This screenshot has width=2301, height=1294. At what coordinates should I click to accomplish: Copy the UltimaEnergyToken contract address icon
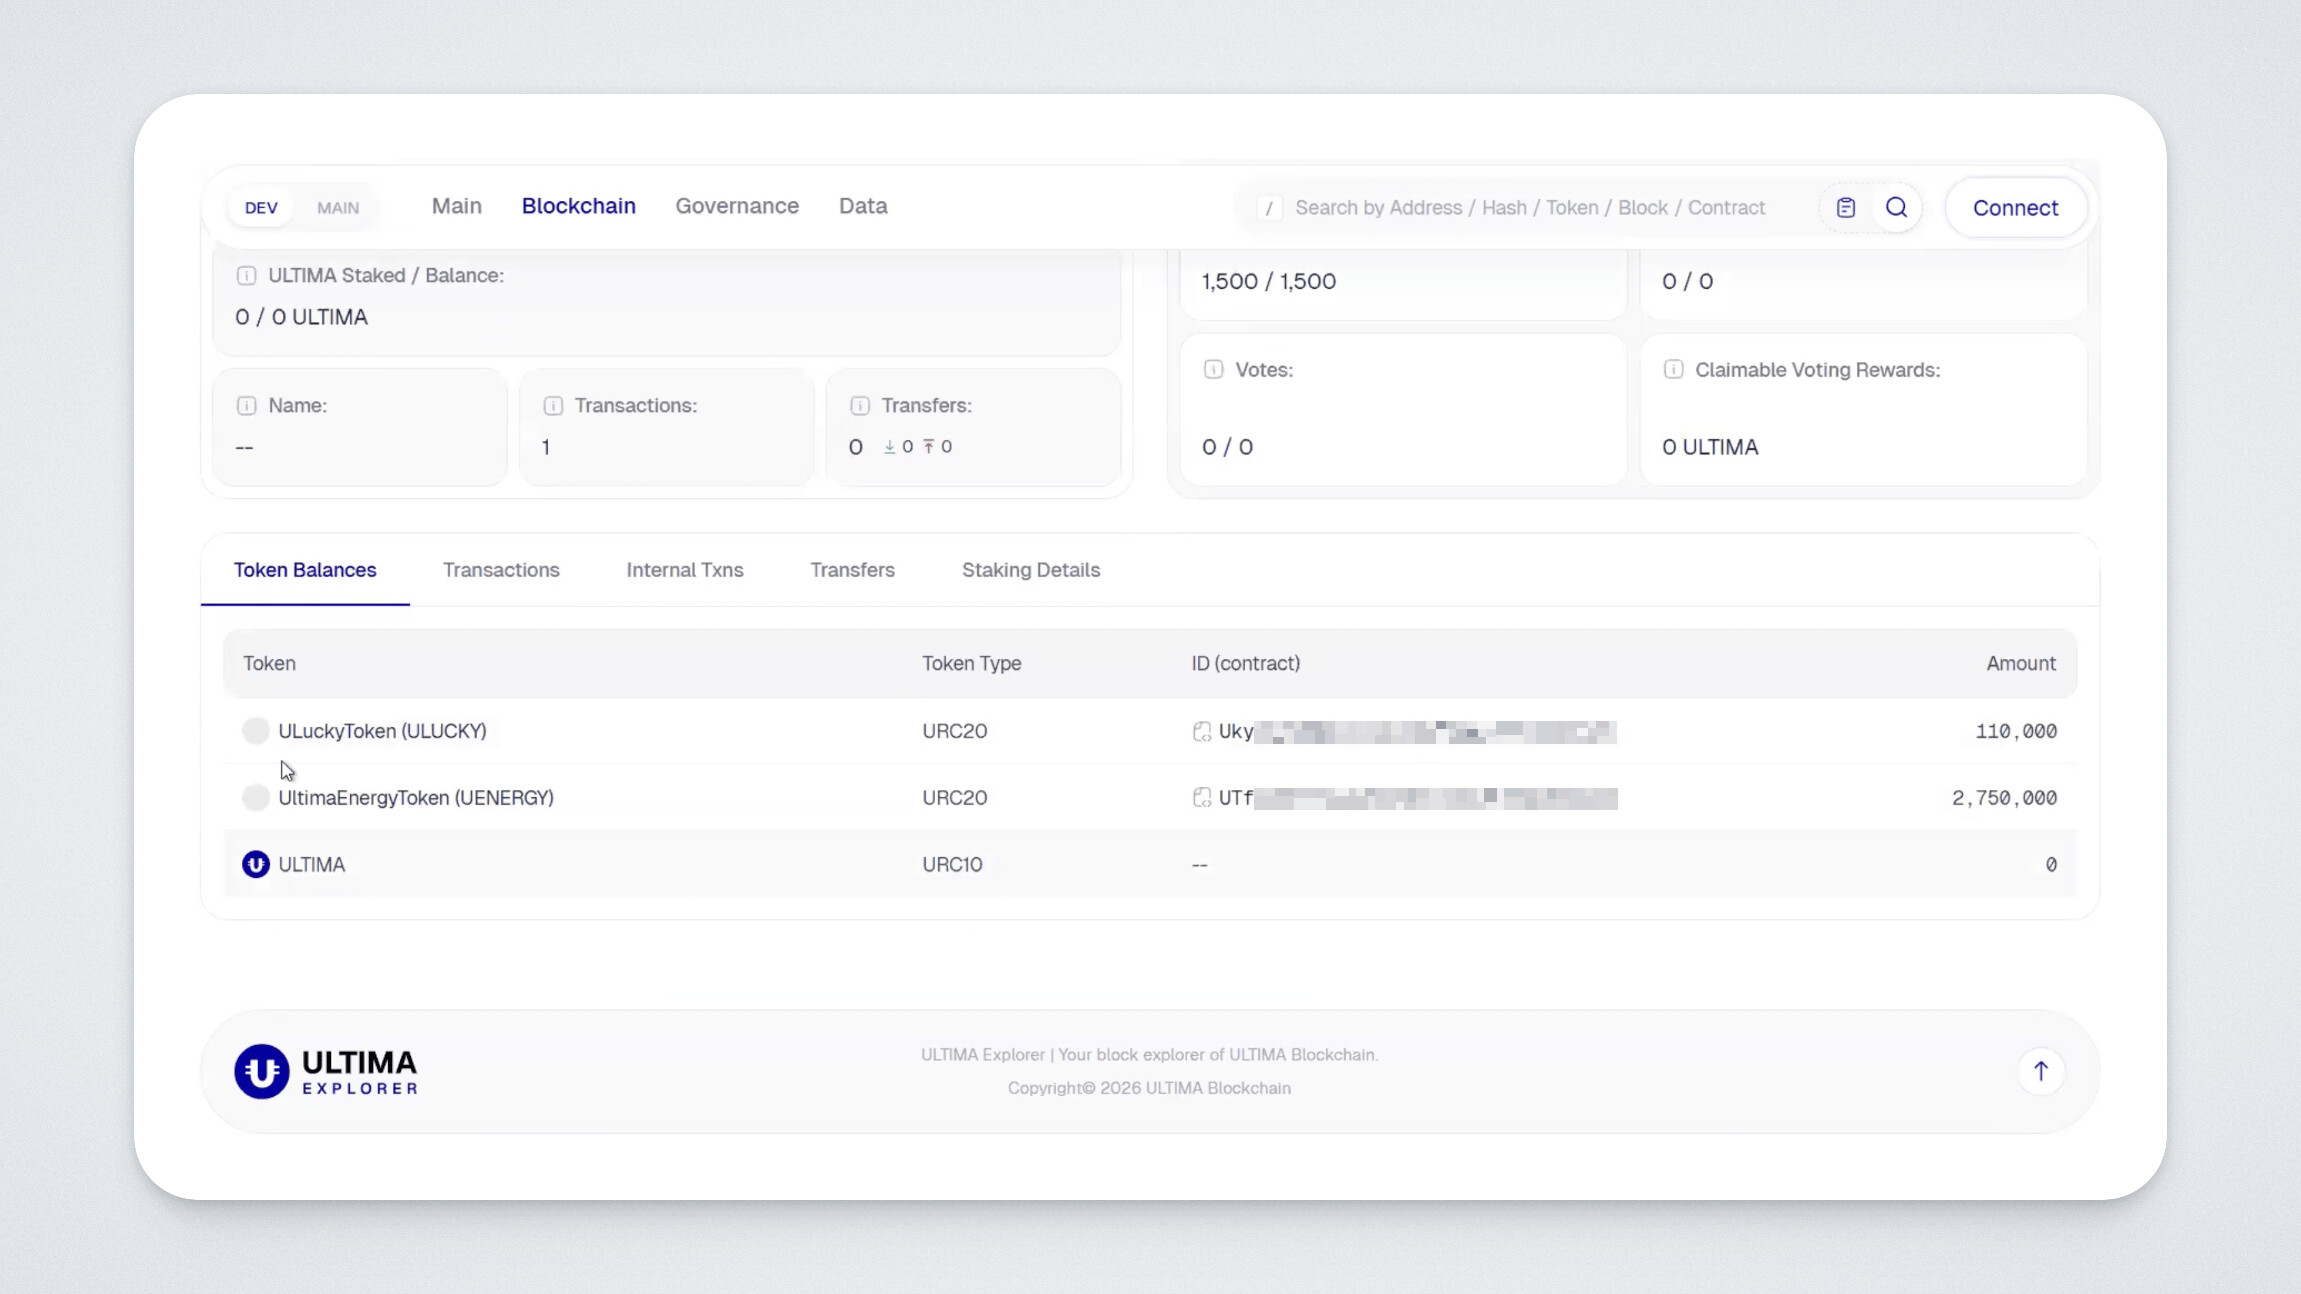(x=1202, y=798)
